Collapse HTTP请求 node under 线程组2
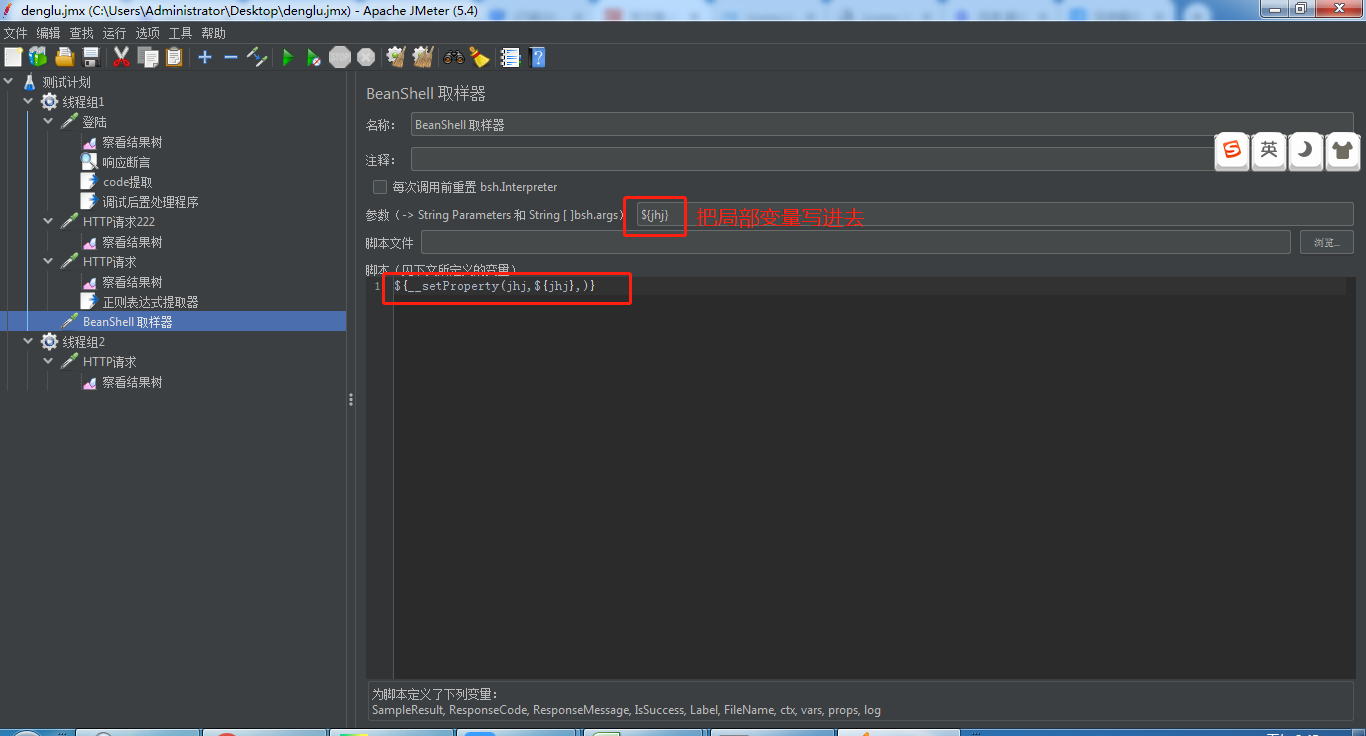 (x=49, y=362)
